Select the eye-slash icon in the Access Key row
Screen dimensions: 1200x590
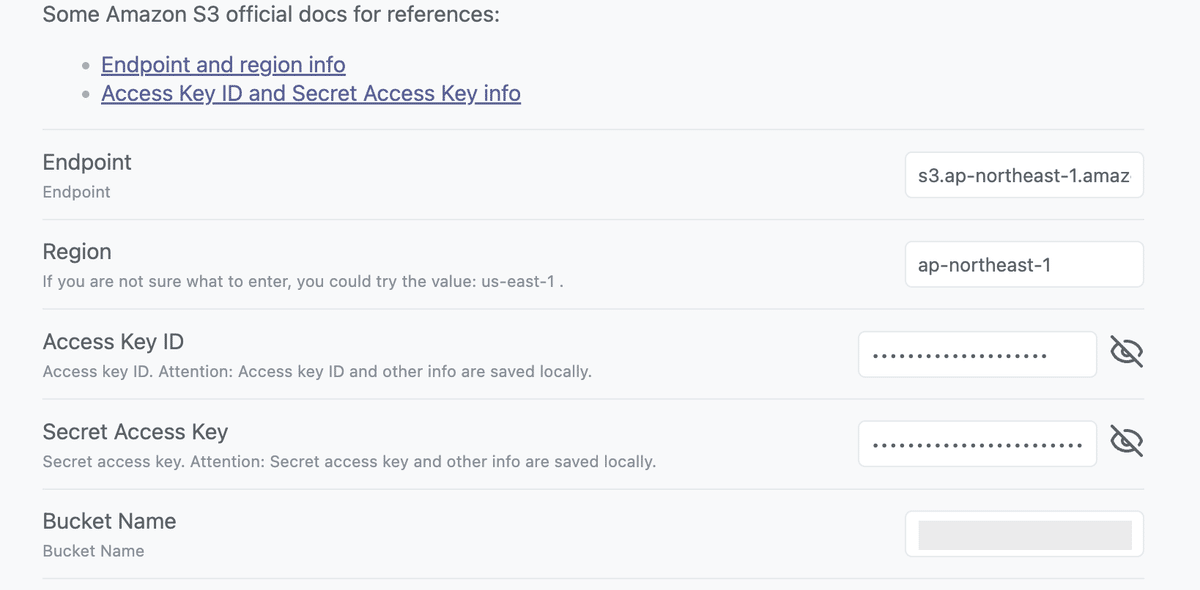point(1127,352)
